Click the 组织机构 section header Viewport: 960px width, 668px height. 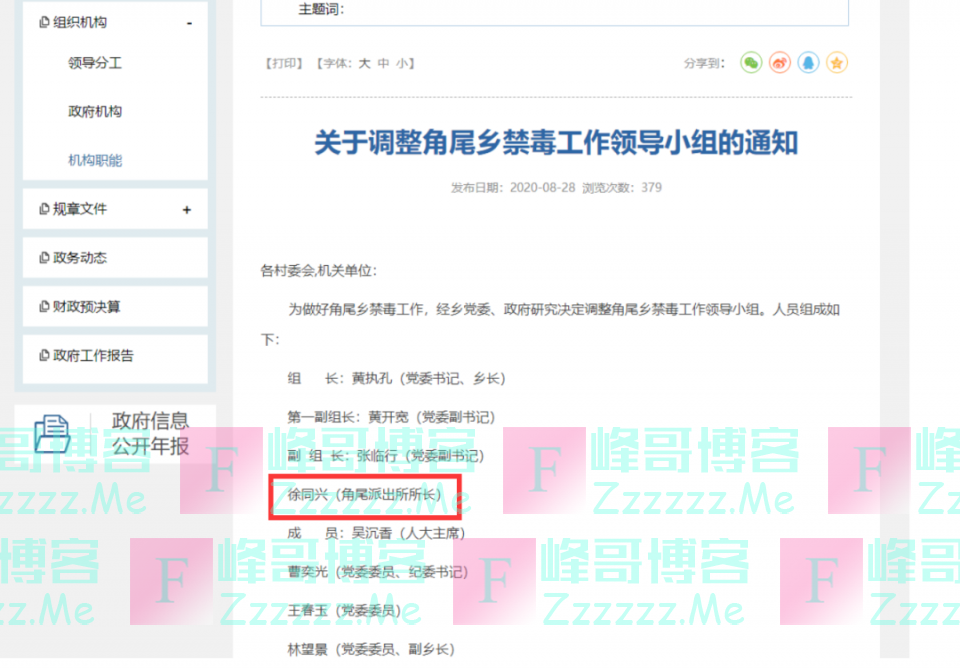80,22
